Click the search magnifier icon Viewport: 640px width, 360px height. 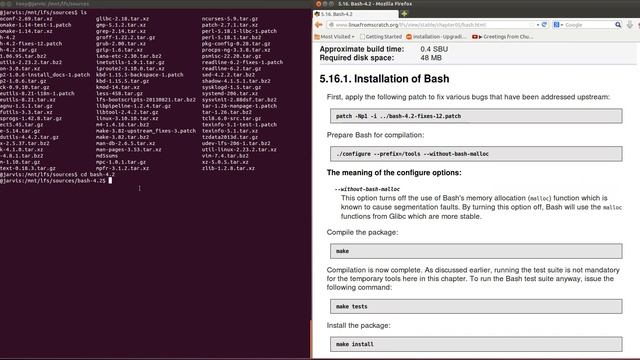tap(618, 25)
